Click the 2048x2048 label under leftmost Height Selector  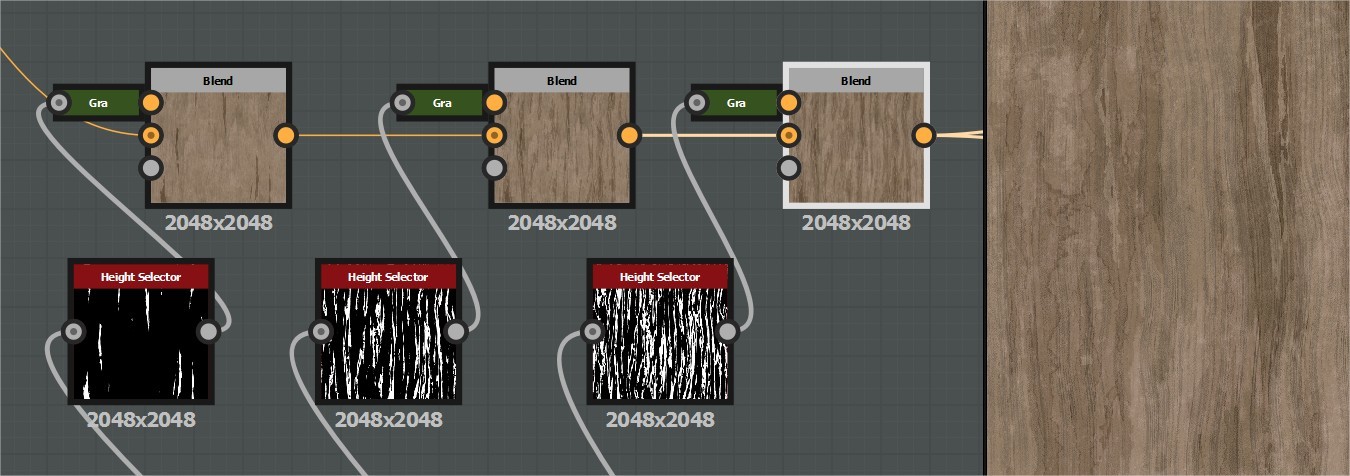141,420
